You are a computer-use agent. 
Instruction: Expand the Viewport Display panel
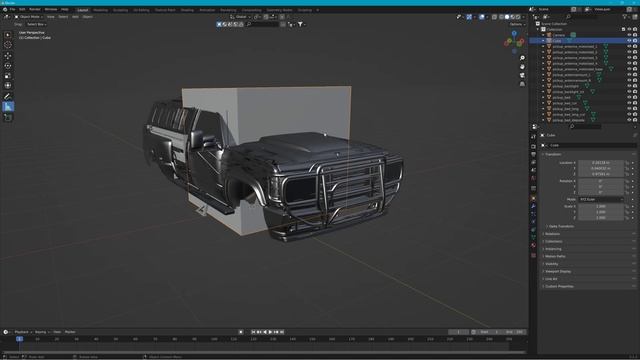click(x=558, y=271)
